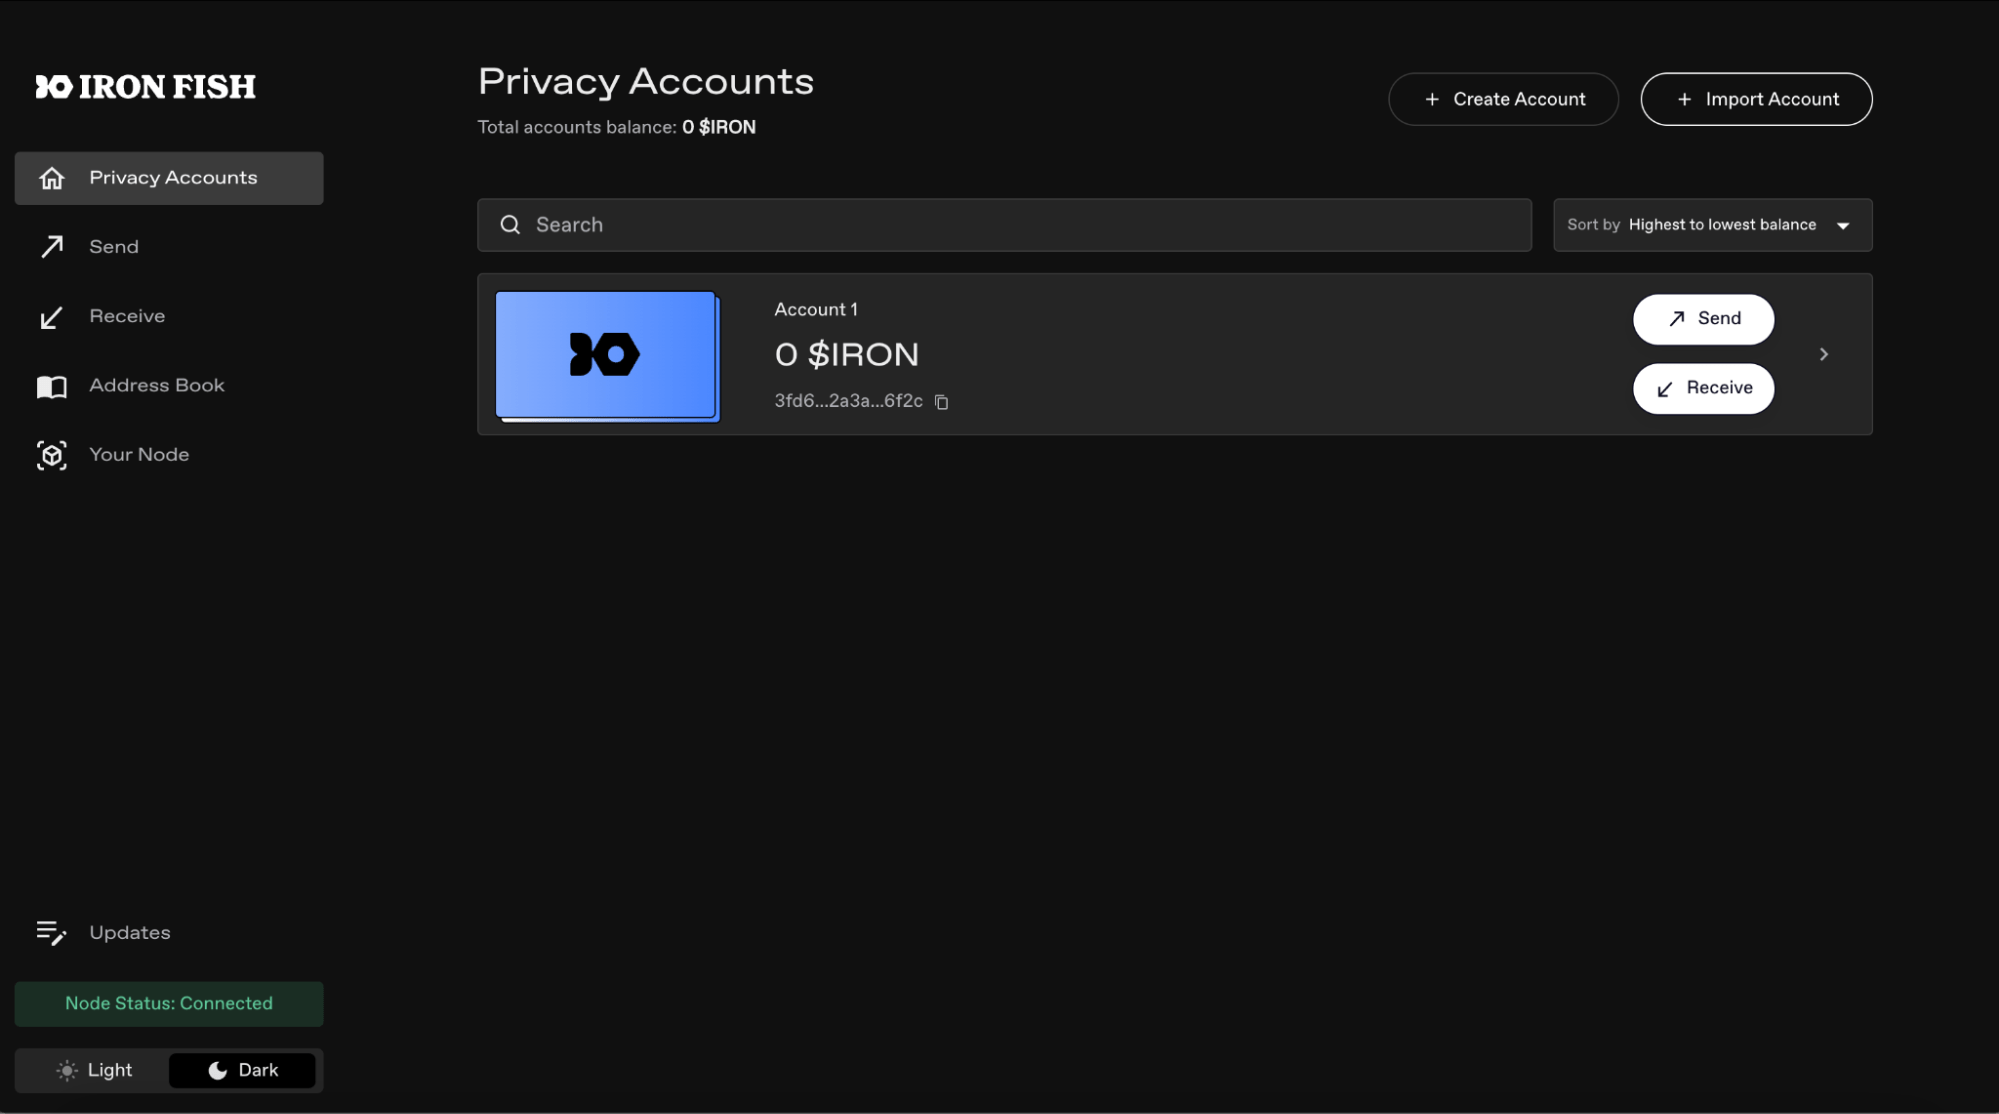Screen dimensions: 1999x1114
Task: Click the blue Account 1 card thumbnail
Action: pyautogui.click(x=605, y=355)
